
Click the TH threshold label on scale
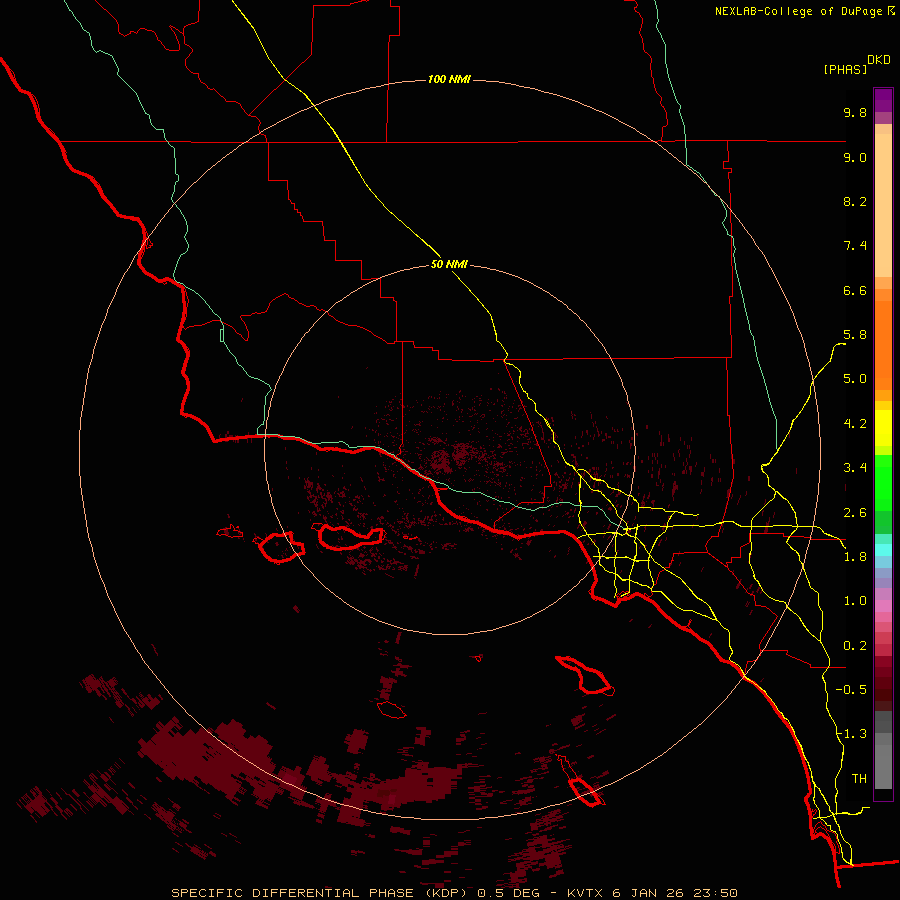pyautogui.click(x=859, y=779)
